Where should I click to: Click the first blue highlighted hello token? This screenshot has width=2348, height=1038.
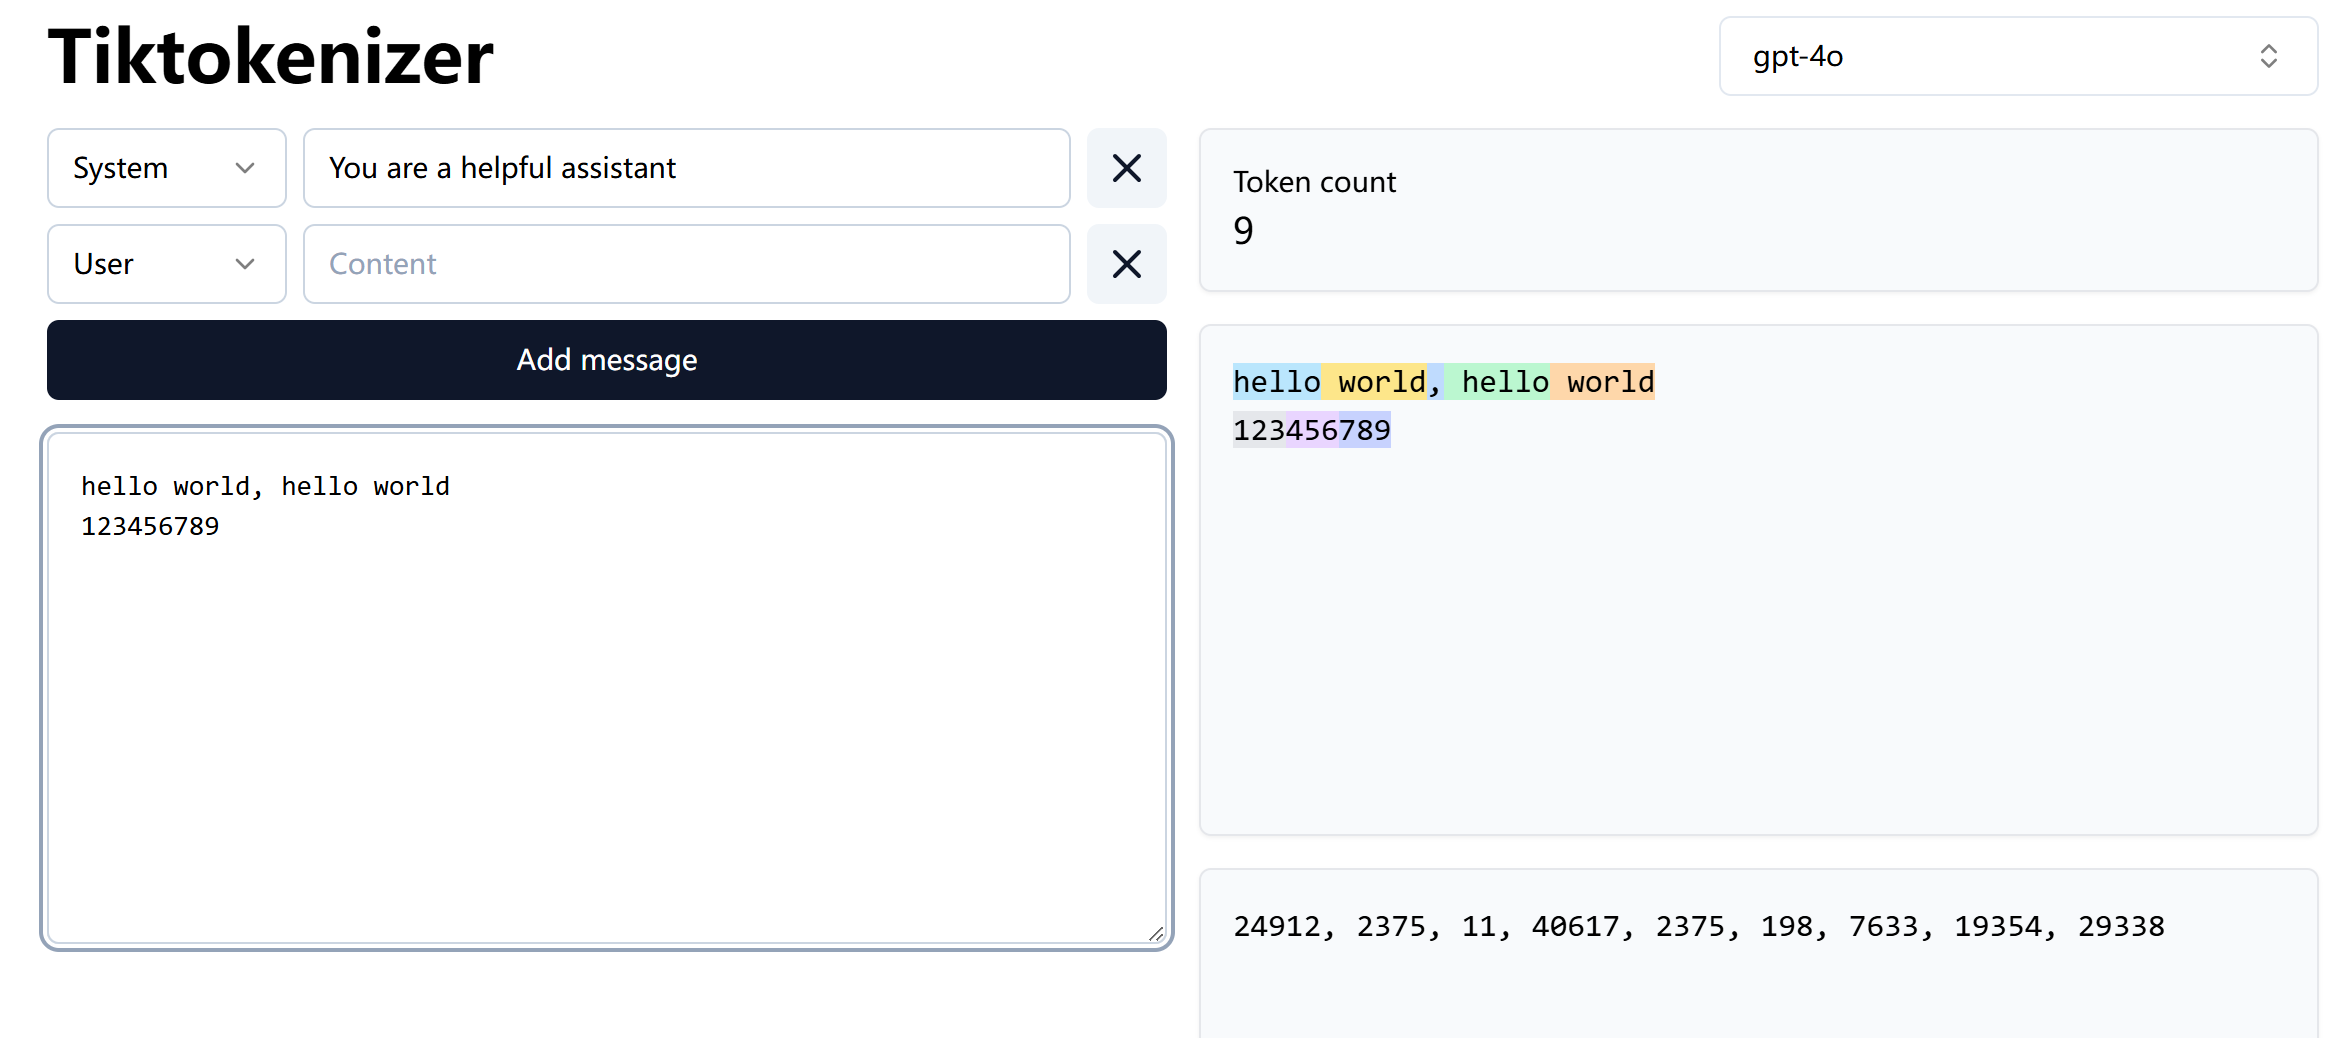pyautogui.click(x=1277, y=382)
